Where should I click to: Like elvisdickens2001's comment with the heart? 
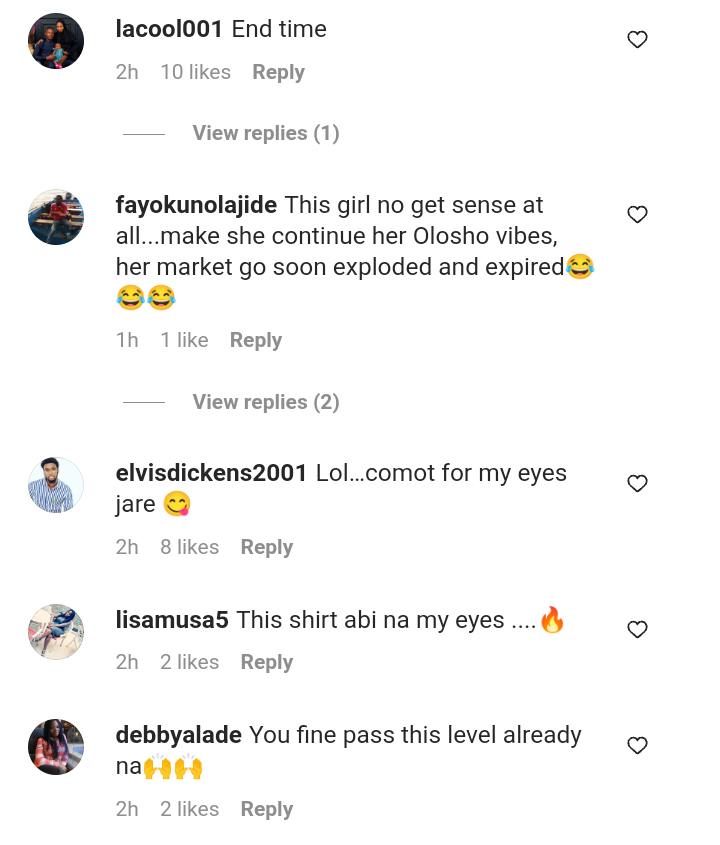tap(637, 484)
